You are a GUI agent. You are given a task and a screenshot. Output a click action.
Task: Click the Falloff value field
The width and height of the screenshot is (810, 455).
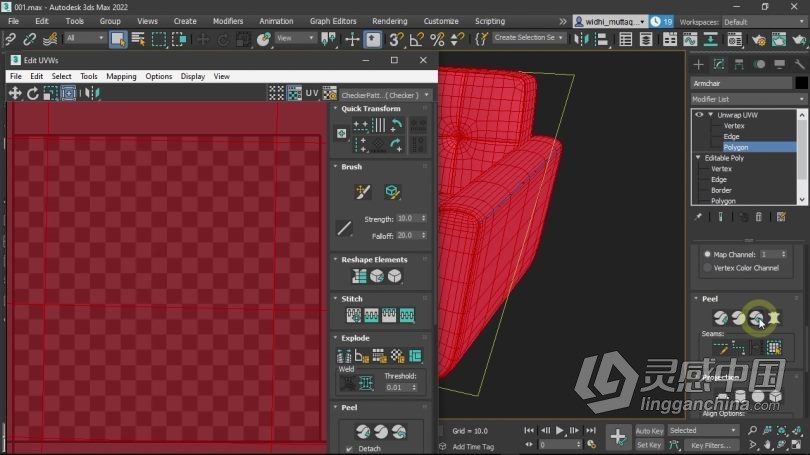point(408,236)
